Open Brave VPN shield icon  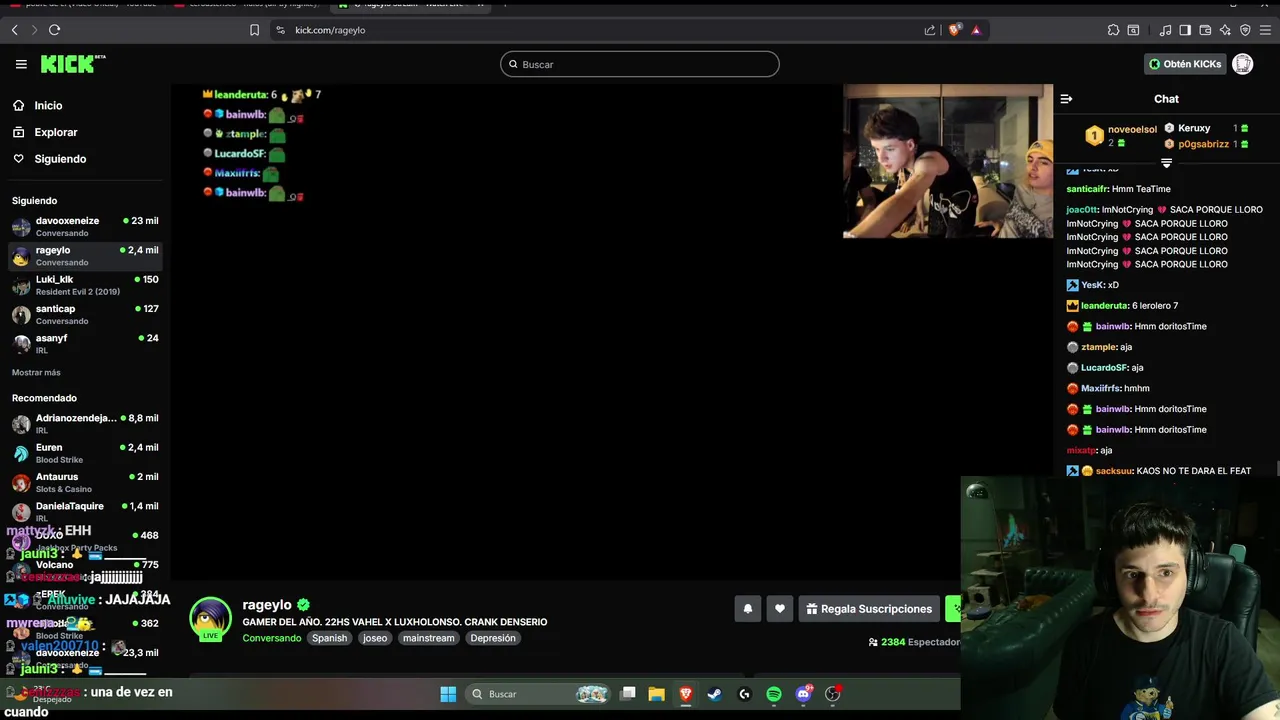pyautogui.click(x=1245, y=30)
